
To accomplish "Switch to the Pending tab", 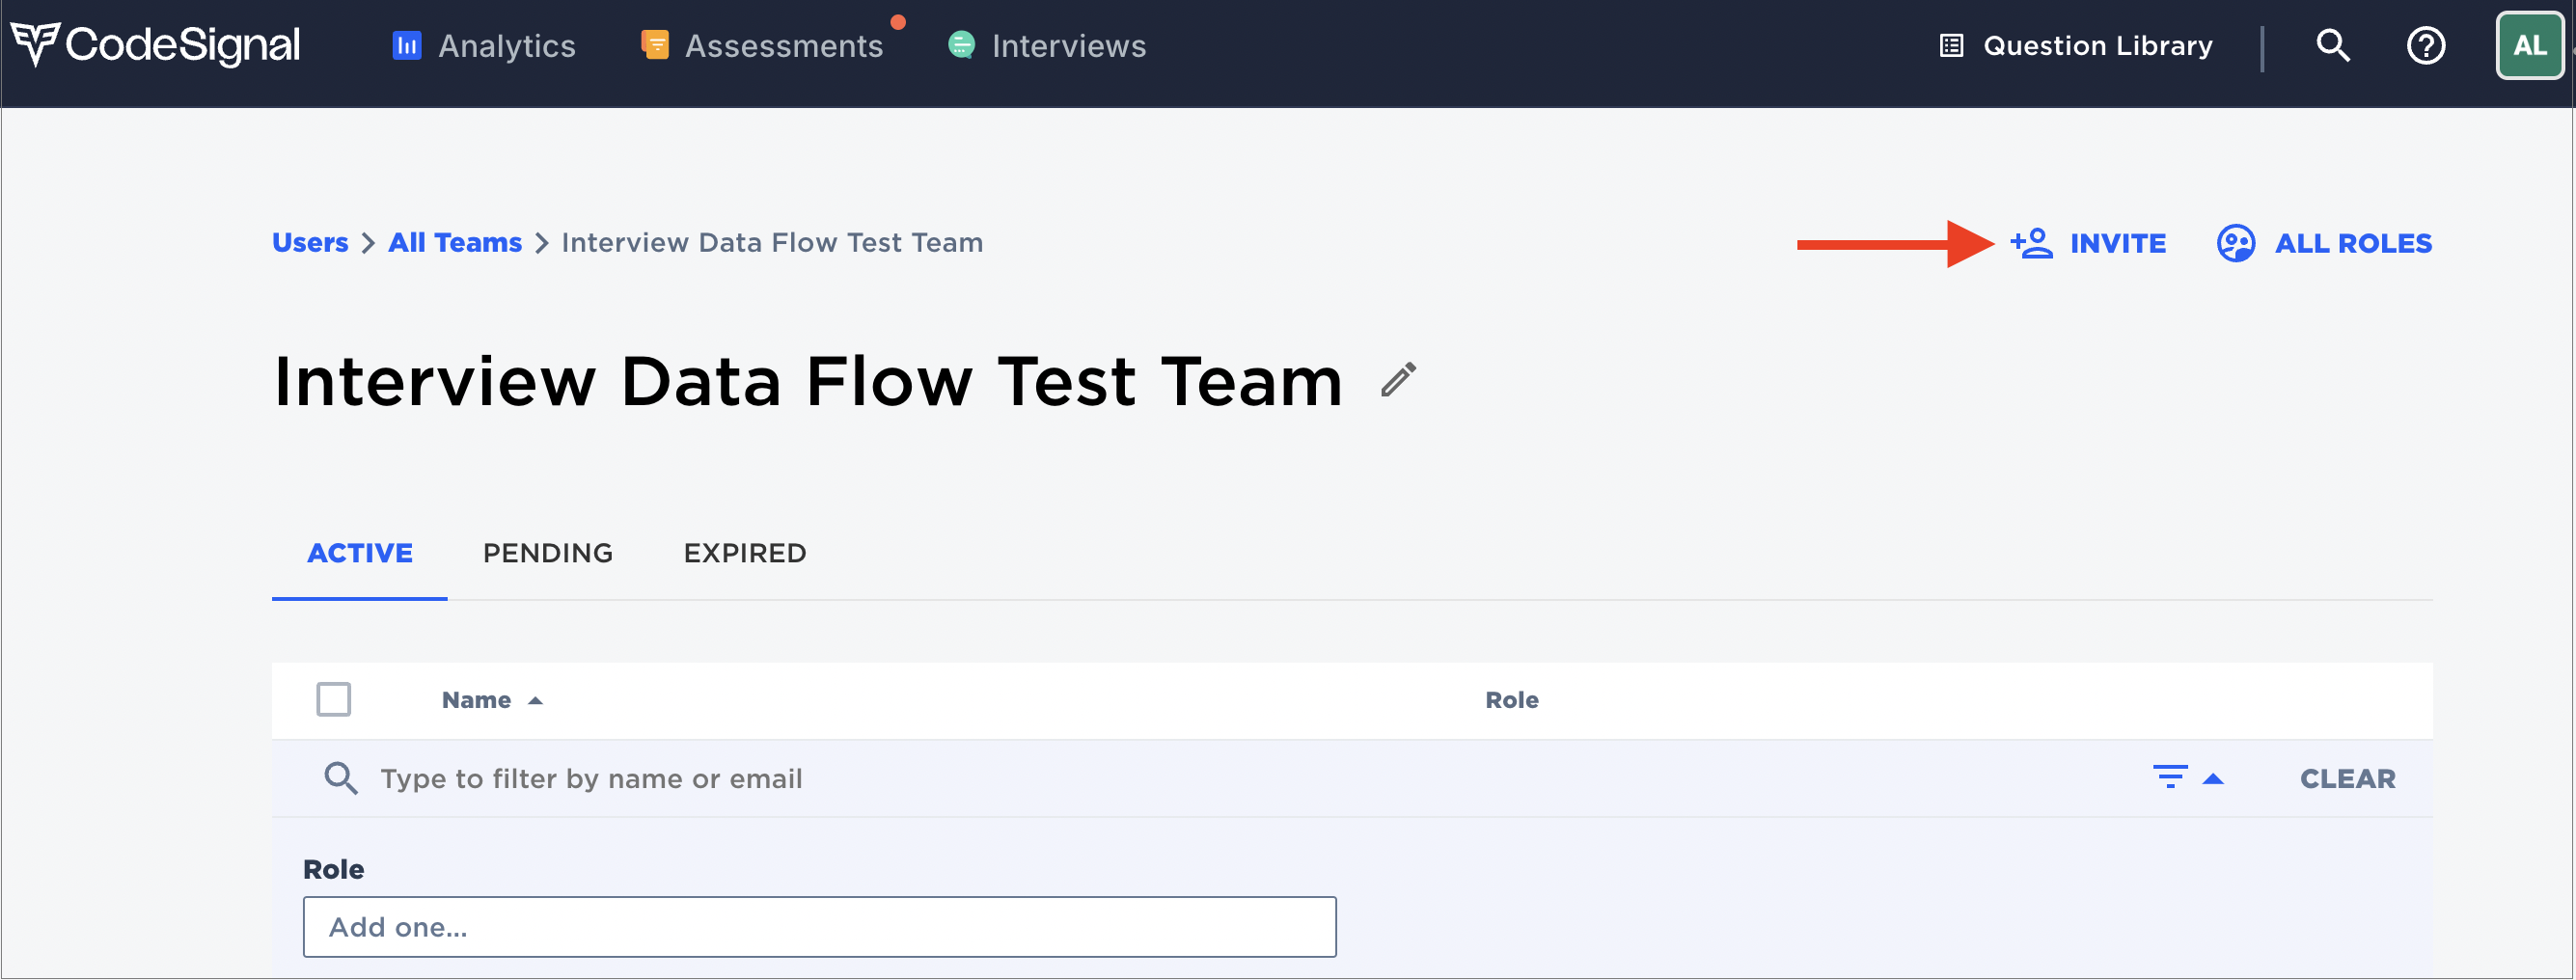I will [x=547, y=553].
